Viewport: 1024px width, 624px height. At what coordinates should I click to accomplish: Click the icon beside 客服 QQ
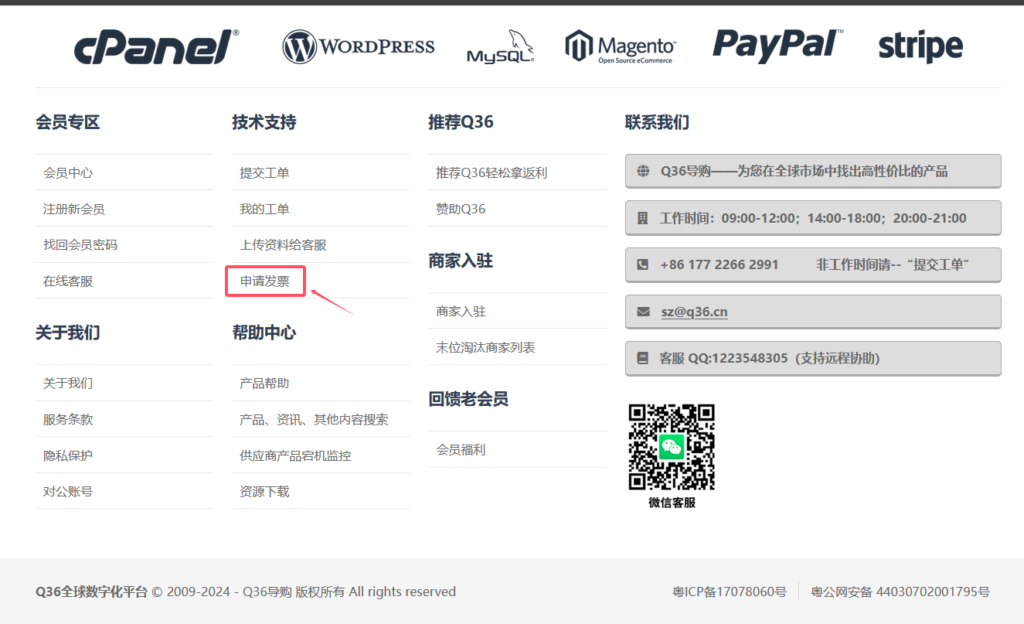pos(643,358)
